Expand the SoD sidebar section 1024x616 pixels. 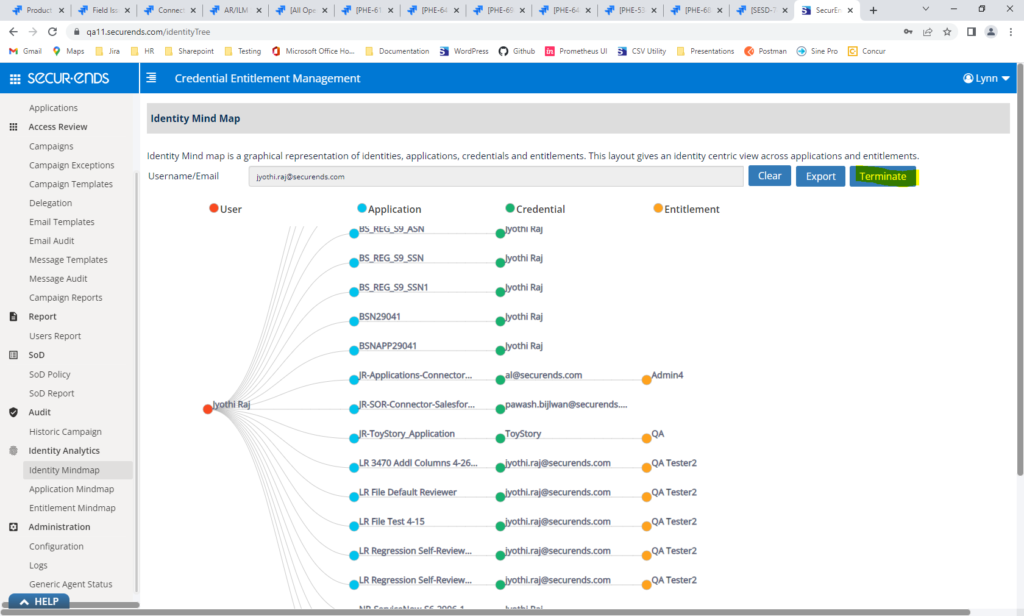(37, 355)
